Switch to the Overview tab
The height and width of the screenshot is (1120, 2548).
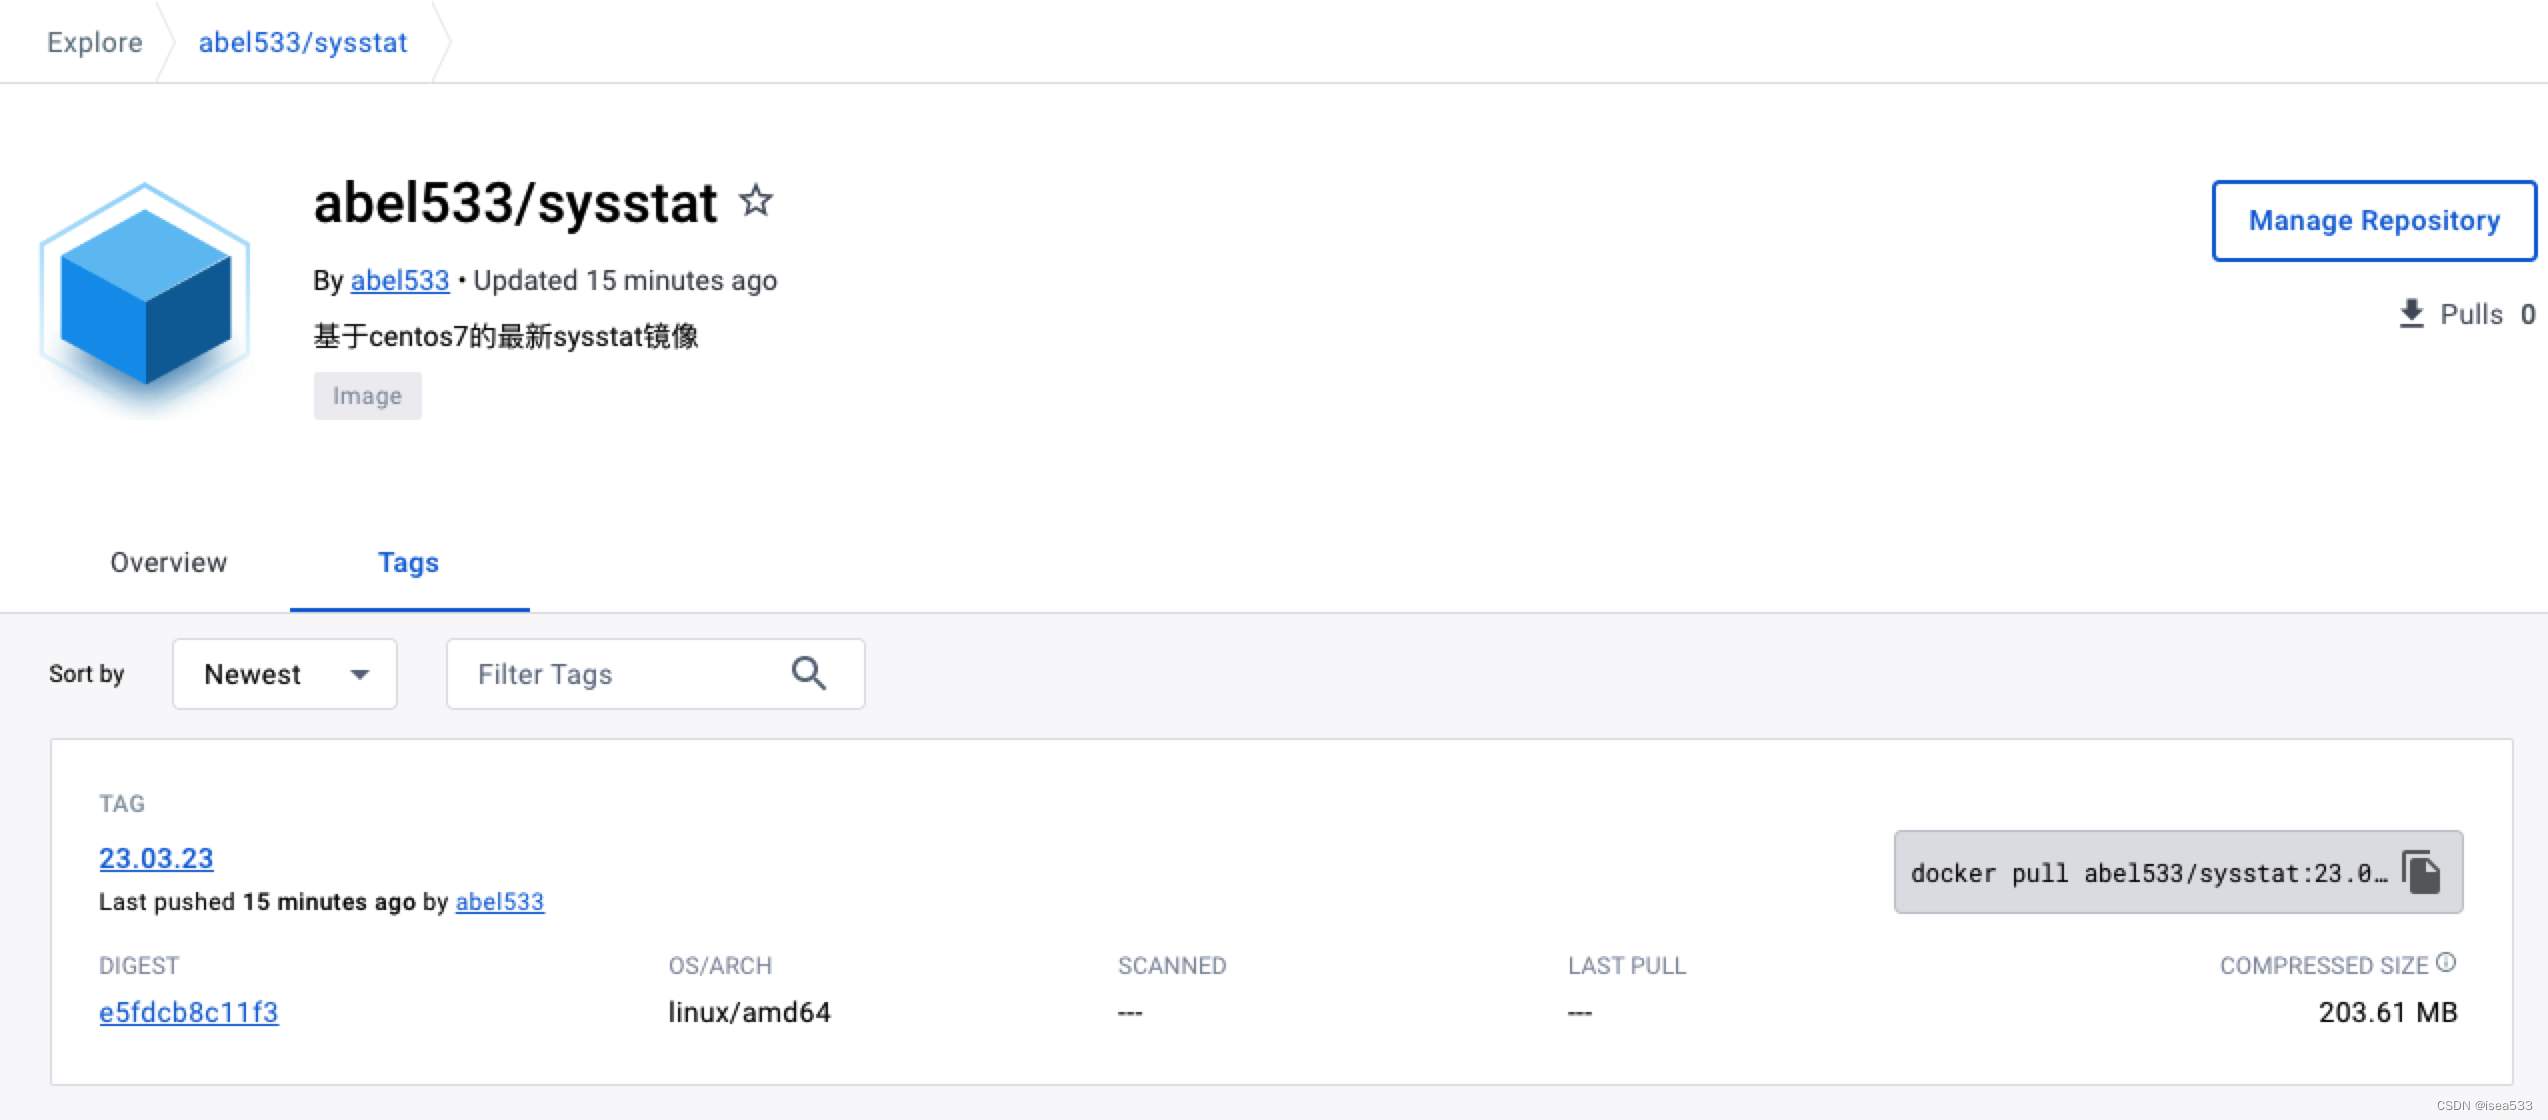(167, 562)
